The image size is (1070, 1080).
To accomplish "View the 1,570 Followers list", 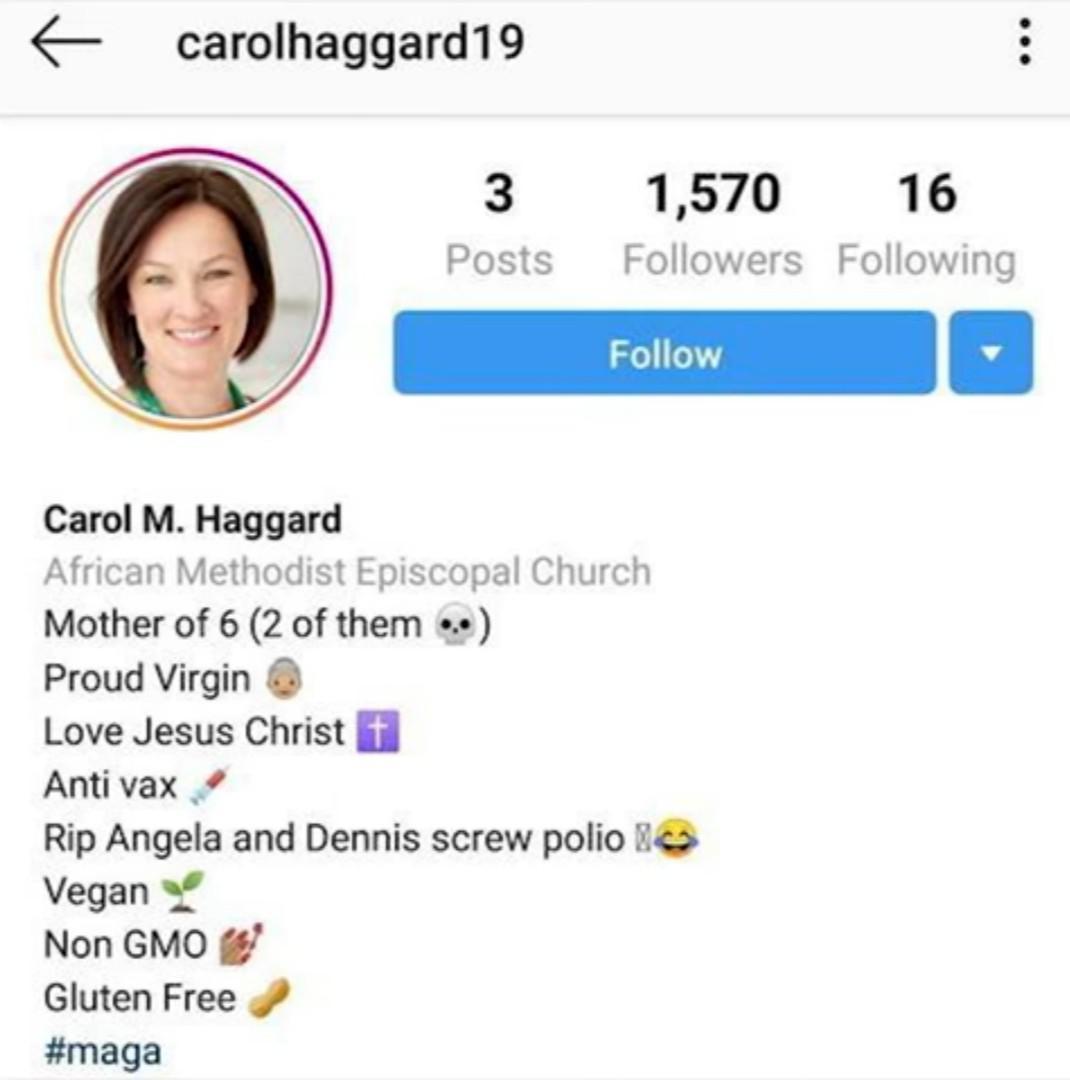I will click(x=713, y=224).
